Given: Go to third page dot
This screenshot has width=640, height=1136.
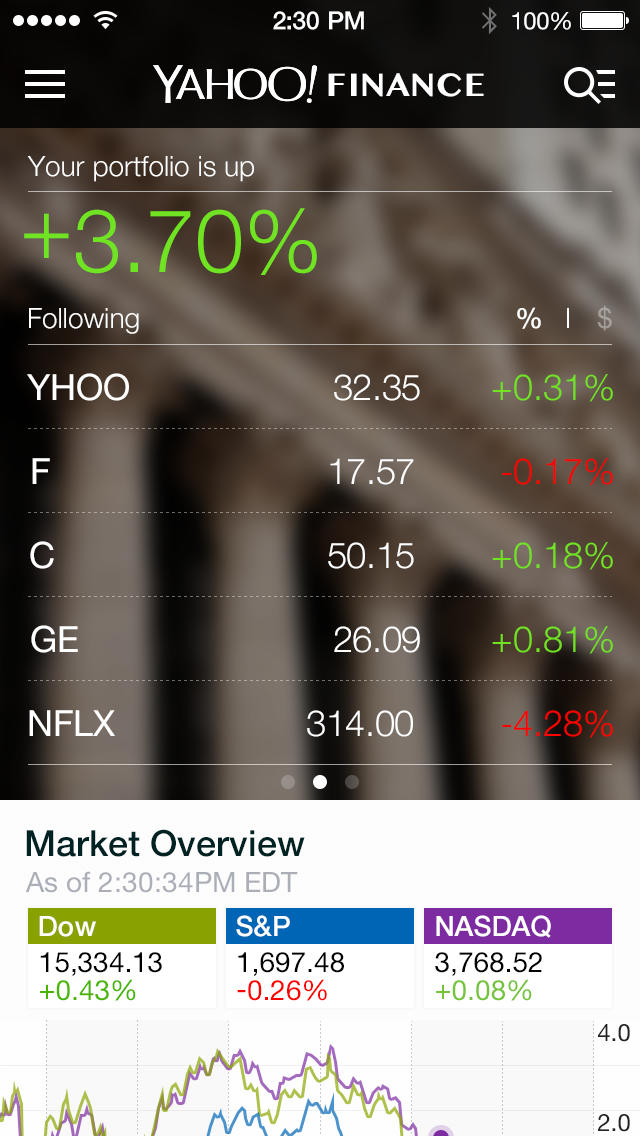Looking at the screenshot, I should pyautogui.click(x=352, y=782).
